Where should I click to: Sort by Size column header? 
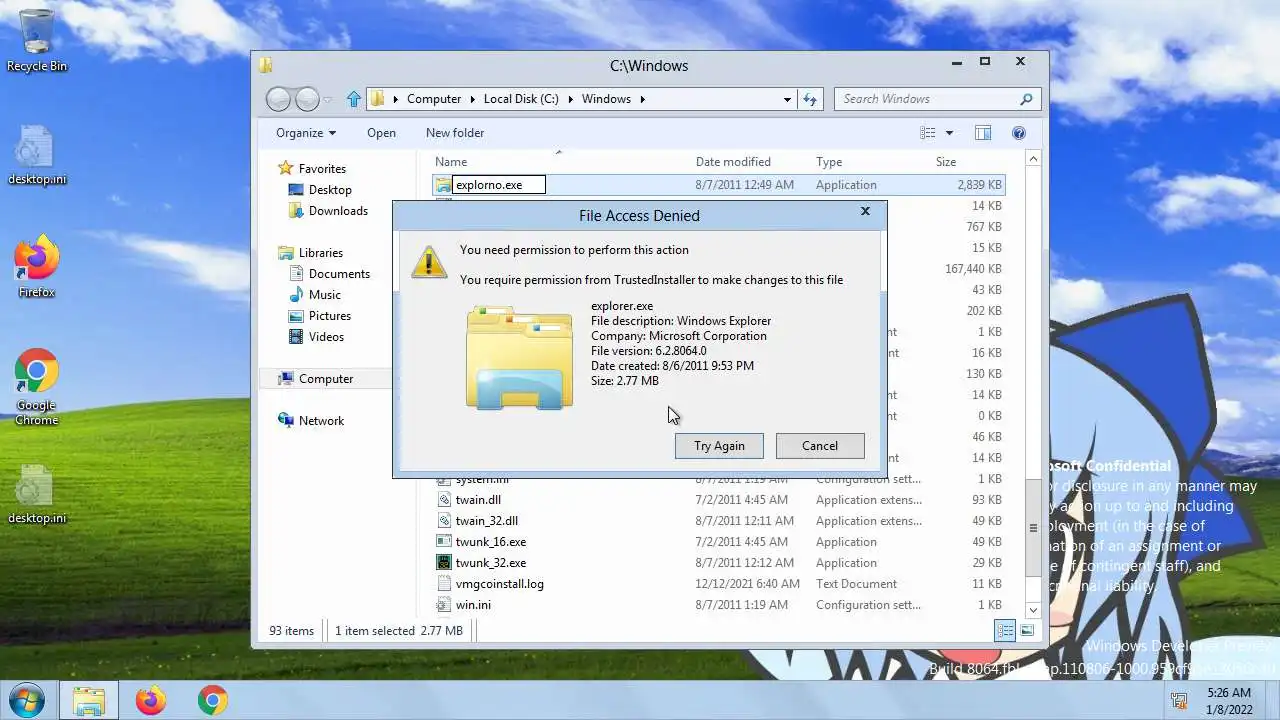[x=946, y=162]
